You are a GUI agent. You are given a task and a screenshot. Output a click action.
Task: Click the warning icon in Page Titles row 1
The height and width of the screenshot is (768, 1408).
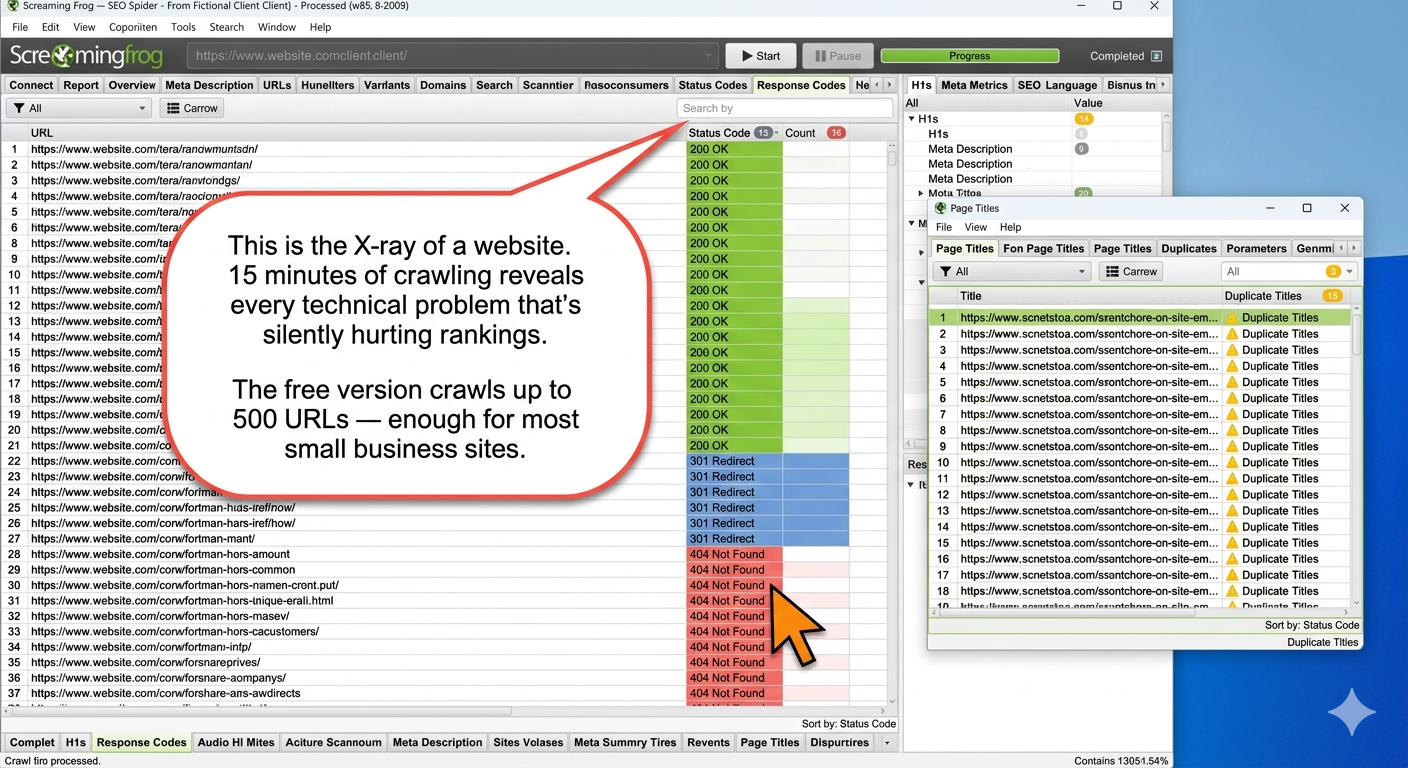pos(1232,318)
